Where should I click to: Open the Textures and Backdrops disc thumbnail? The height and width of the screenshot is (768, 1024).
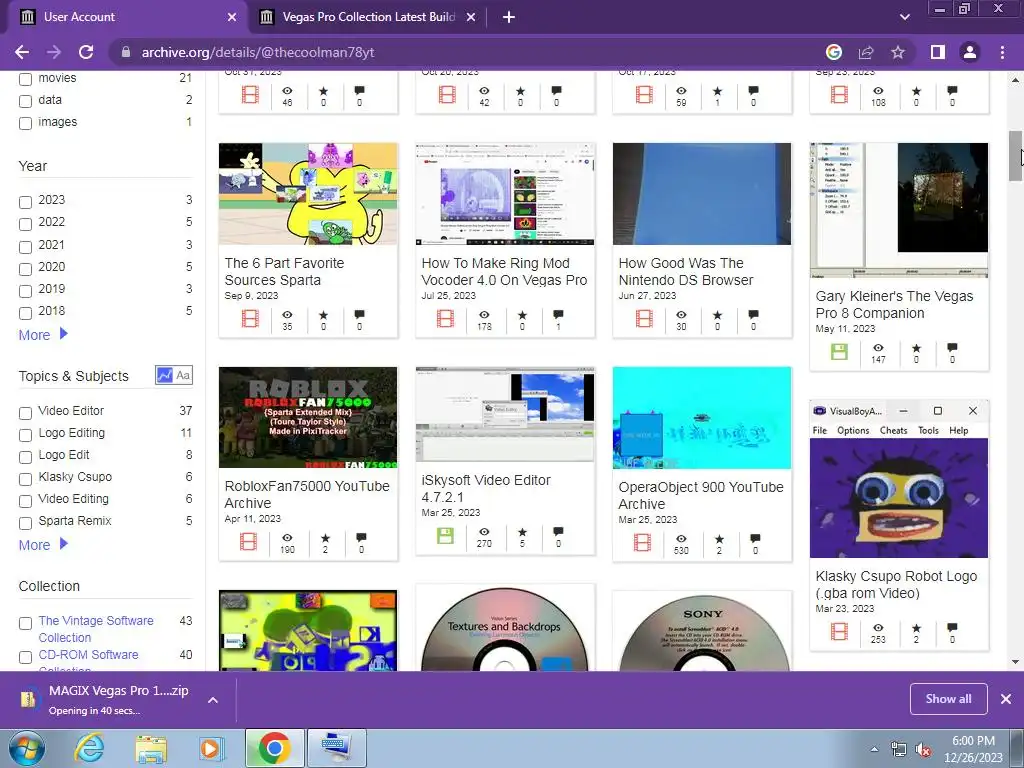505,629
